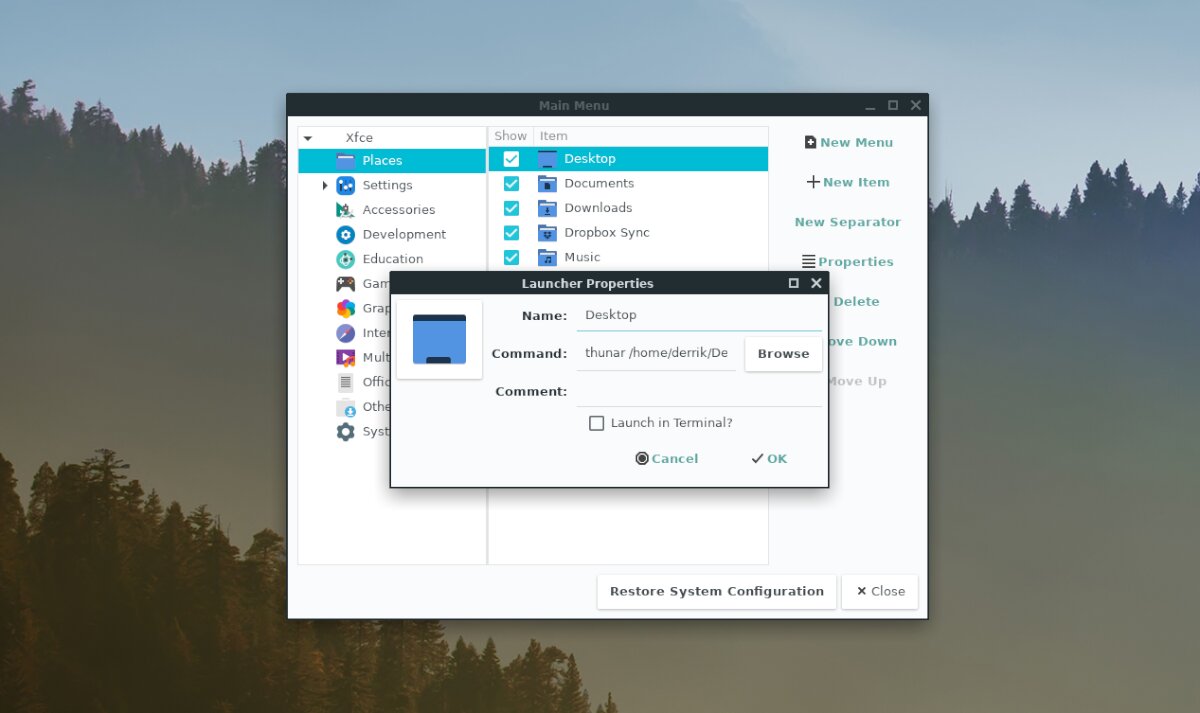Image resolution: width=1200 pixels, height=713 pixels.
Task: Confirm with the OK button
Action: [768, 459]
